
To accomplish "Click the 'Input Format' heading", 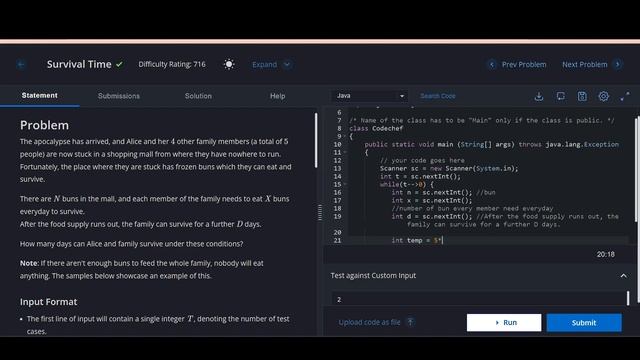I will pos(48,302).
